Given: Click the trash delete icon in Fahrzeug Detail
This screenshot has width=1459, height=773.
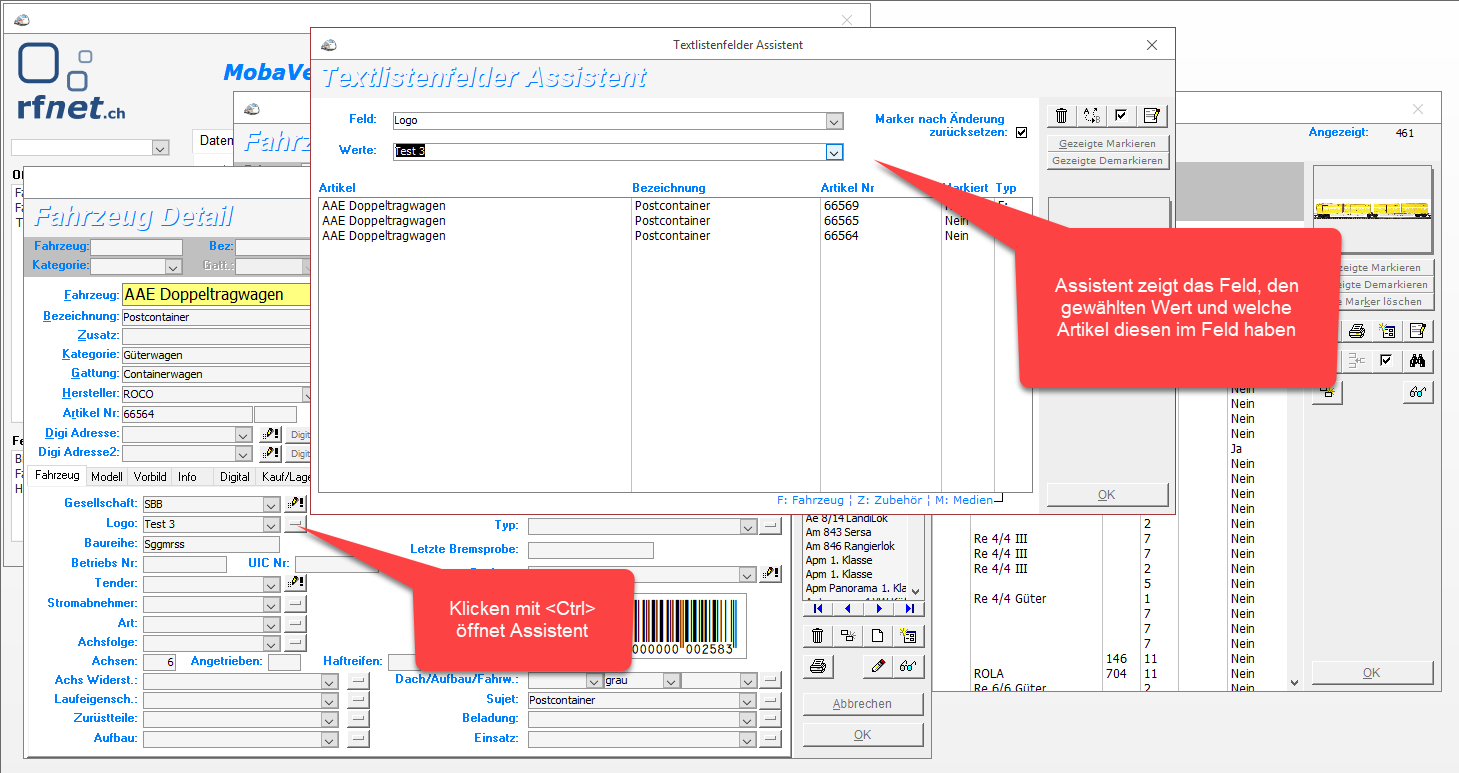Looking at the screenshot, I should coord(818,635).
